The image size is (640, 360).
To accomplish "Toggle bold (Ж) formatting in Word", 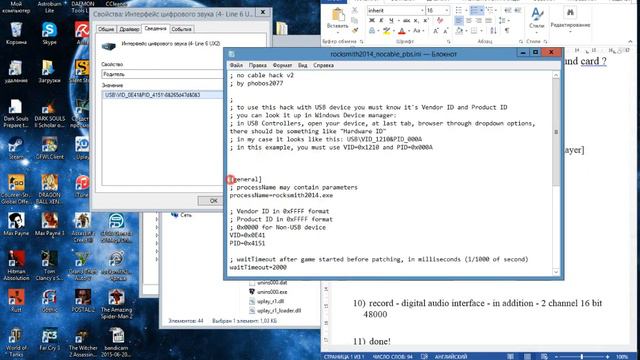I will 372,20.
